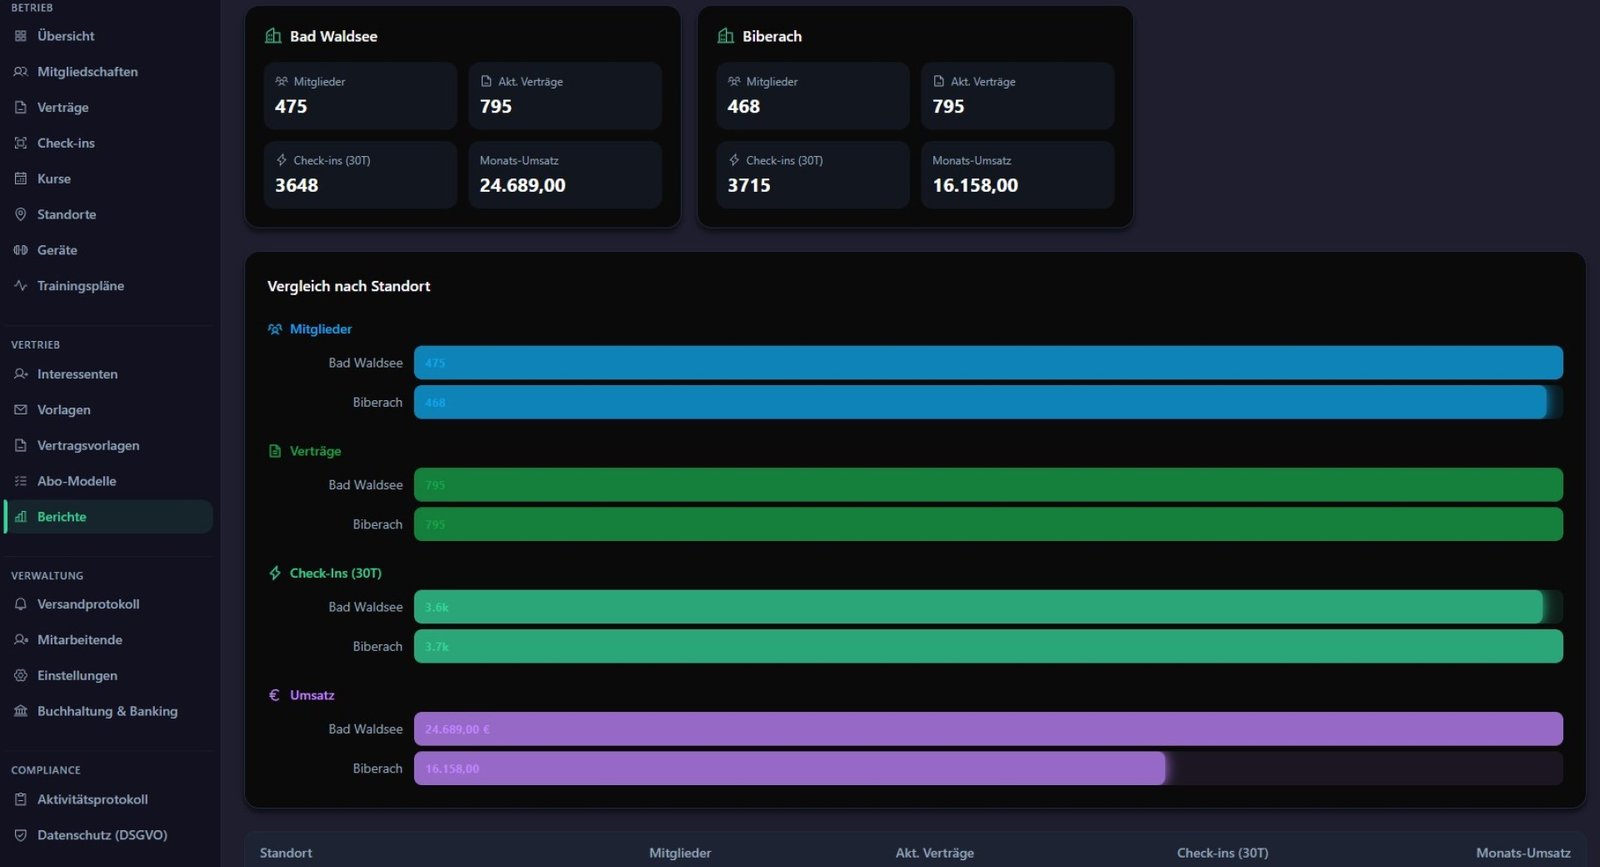
Task: Open Interessenten under Vertrieb
Action: click(x=108, y=374)
